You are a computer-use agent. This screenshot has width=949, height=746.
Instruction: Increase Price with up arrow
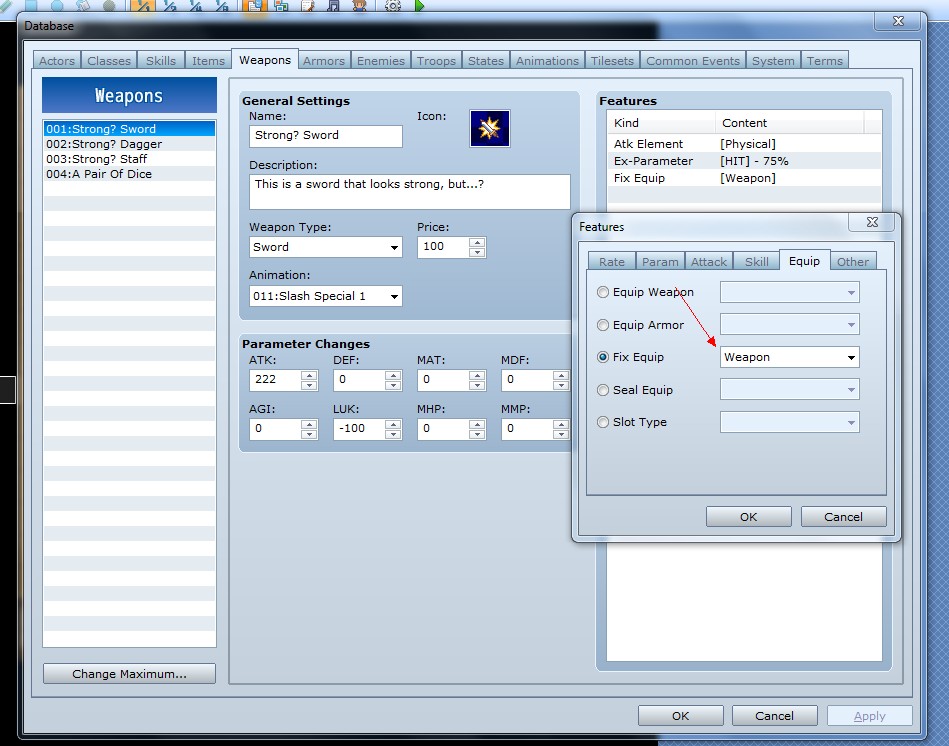[x=477, y=242]
